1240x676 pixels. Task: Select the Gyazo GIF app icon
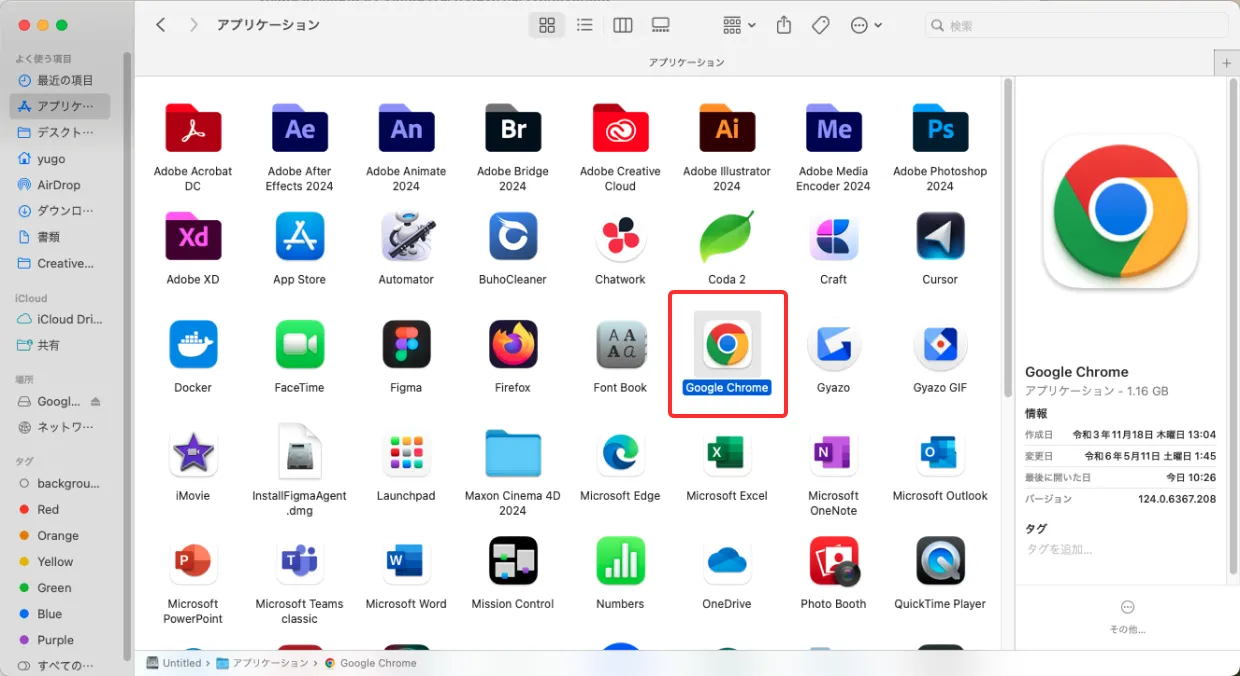click(940, 344)
